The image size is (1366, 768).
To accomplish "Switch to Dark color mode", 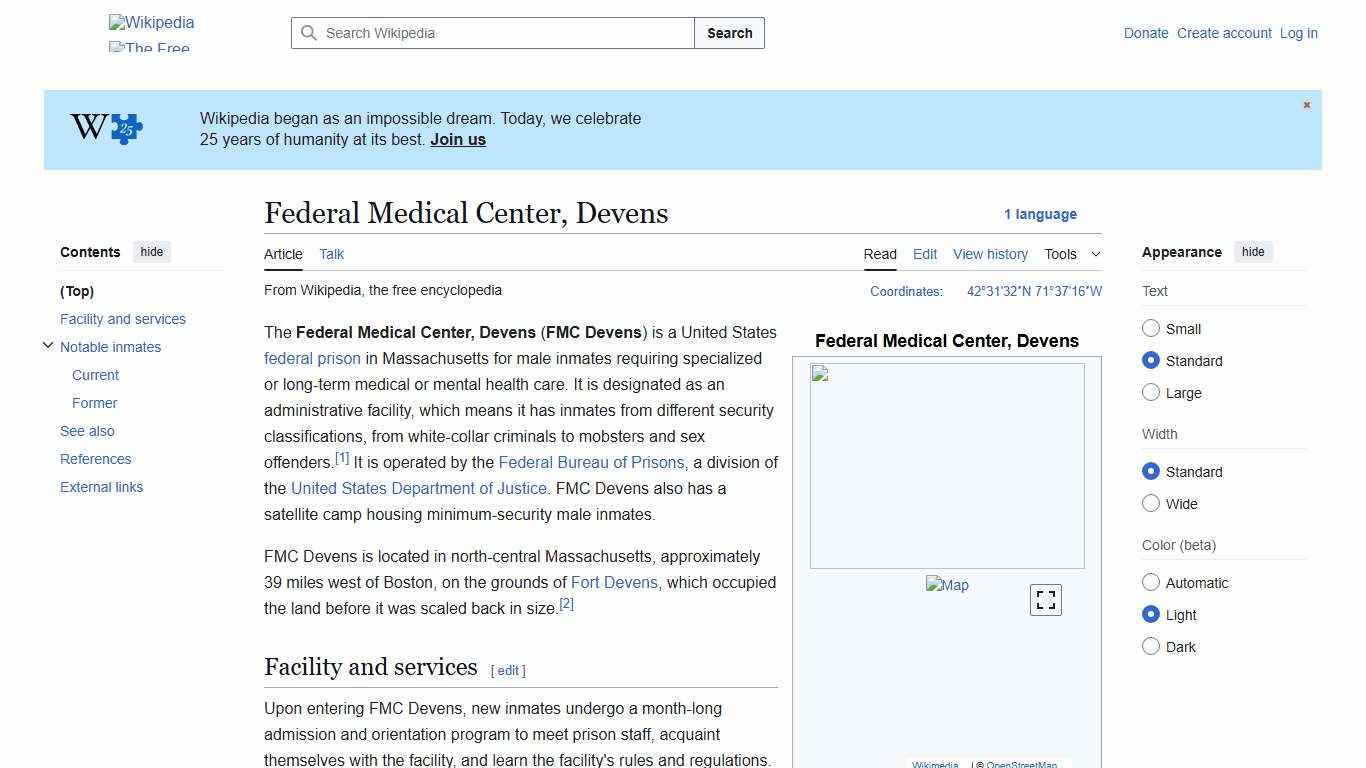I will pyautogui.click(x=1151, y=647).
